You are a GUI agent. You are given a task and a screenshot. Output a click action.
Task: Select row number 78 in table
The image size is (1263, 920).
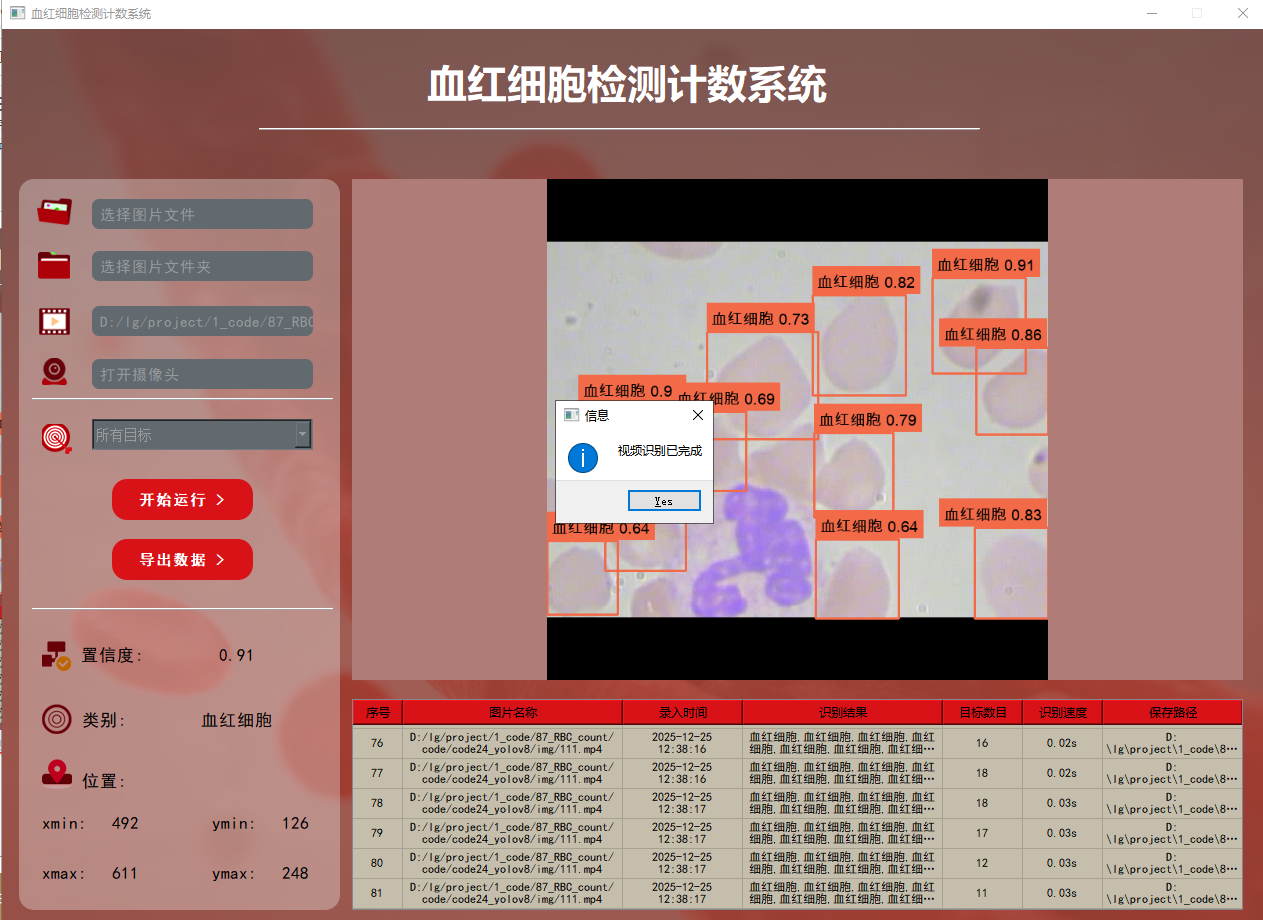coord(377,803)
